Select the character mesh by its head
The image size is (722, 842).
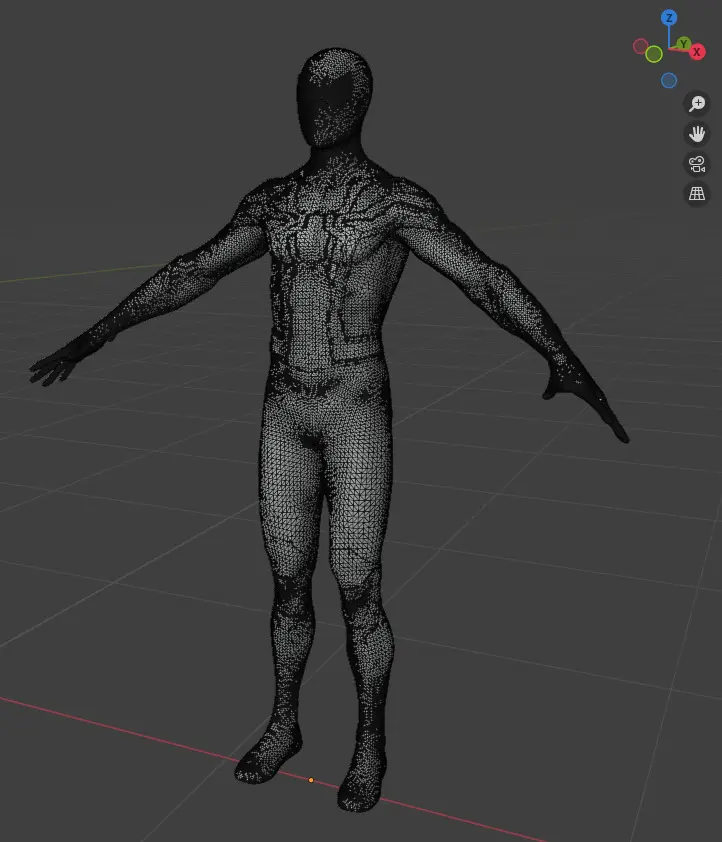(334, 97)
